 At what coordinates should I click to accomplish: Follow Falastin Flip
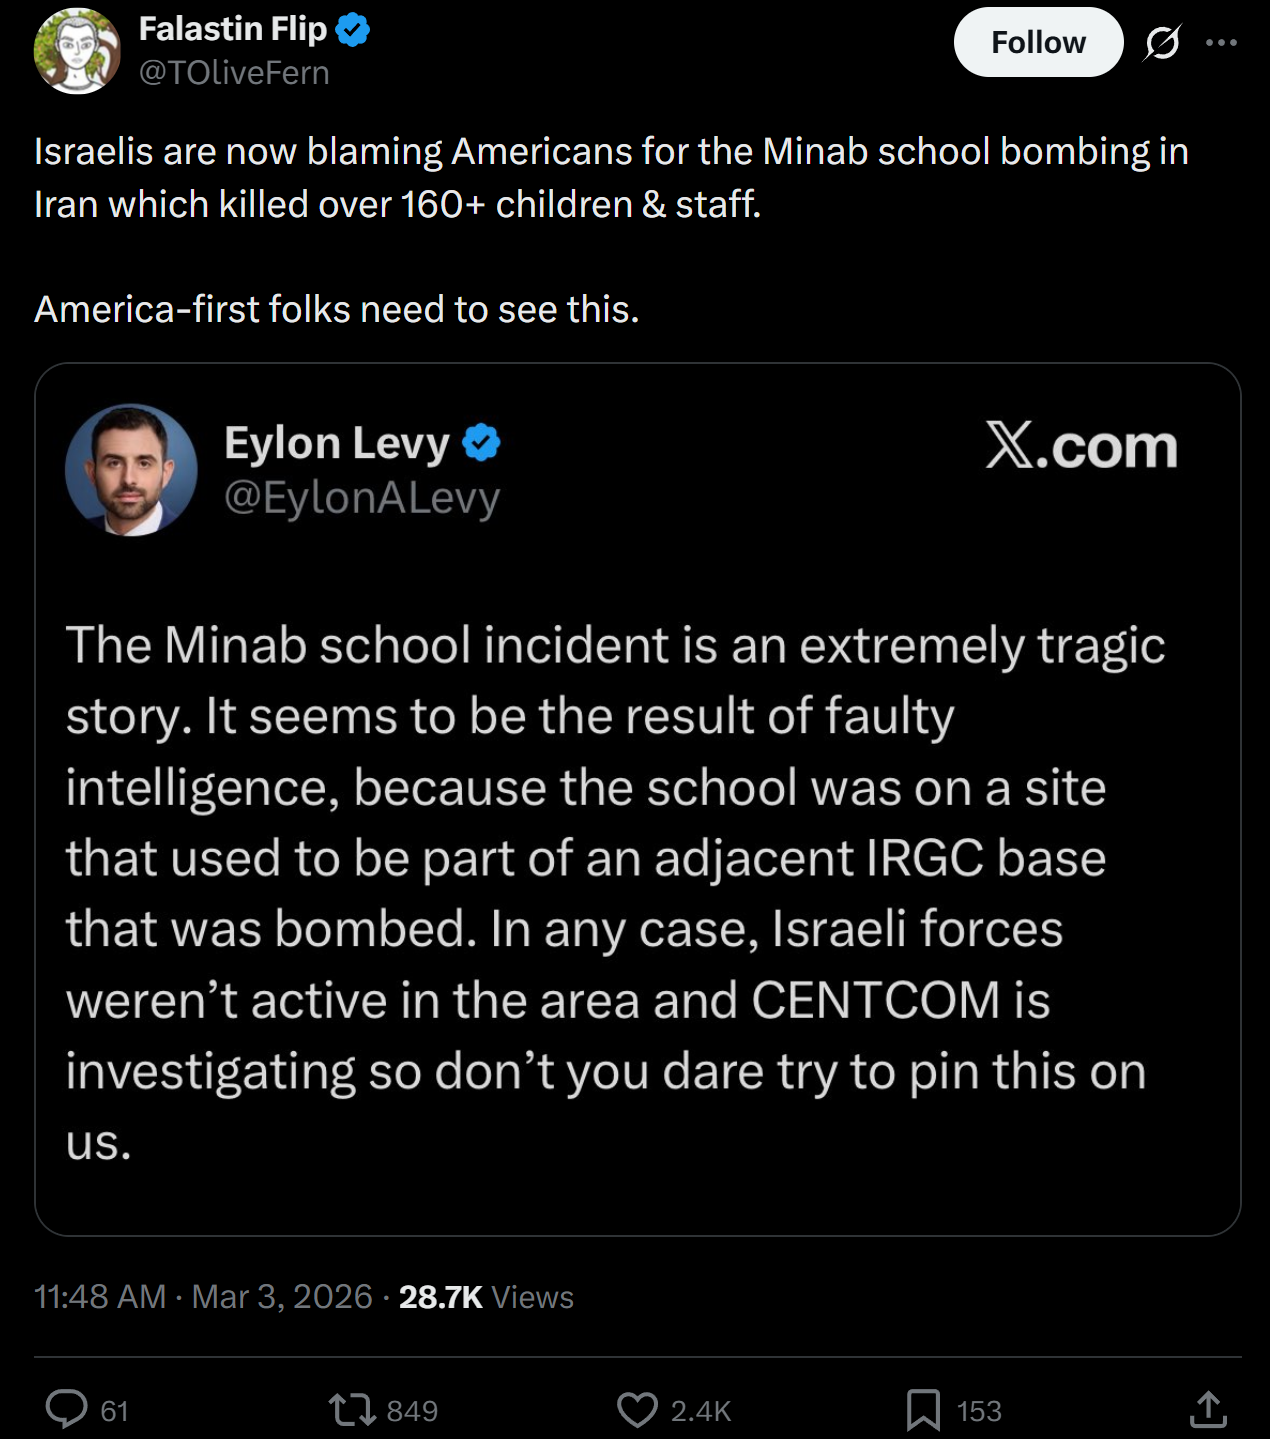[x=1038, y=43]
